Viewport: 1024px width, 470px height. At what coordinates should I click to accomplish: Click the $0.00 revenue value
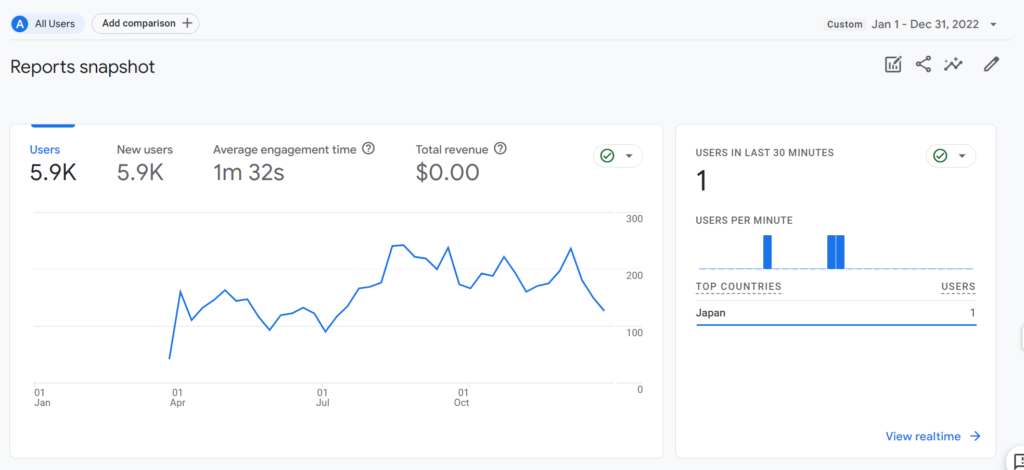click(447, 172)
